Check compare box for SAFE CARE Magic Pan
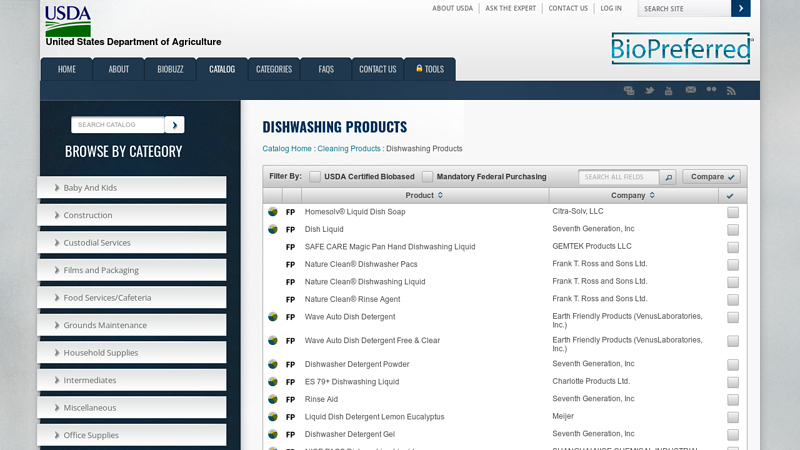This screenshot has height=450, width=800. [x=733, y=247]
